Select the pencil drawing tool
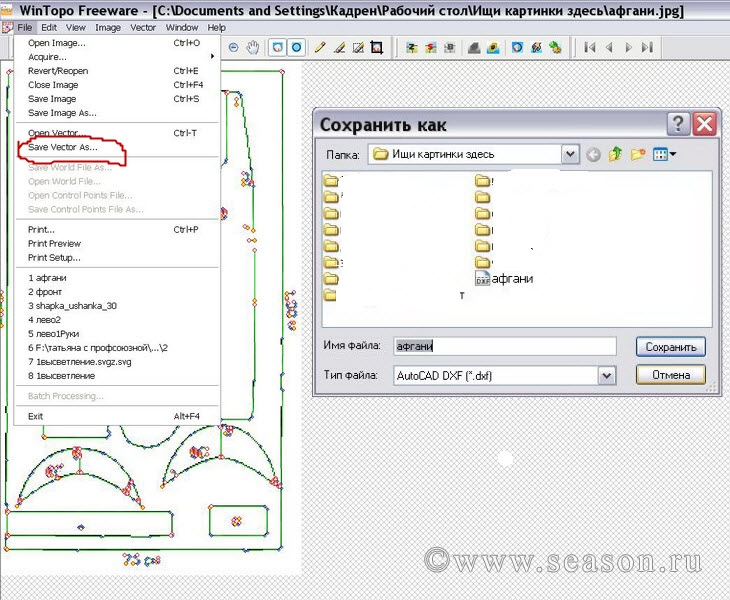Image resolution: width=730 pixels, height=600 pixels. tap(320, 47)
